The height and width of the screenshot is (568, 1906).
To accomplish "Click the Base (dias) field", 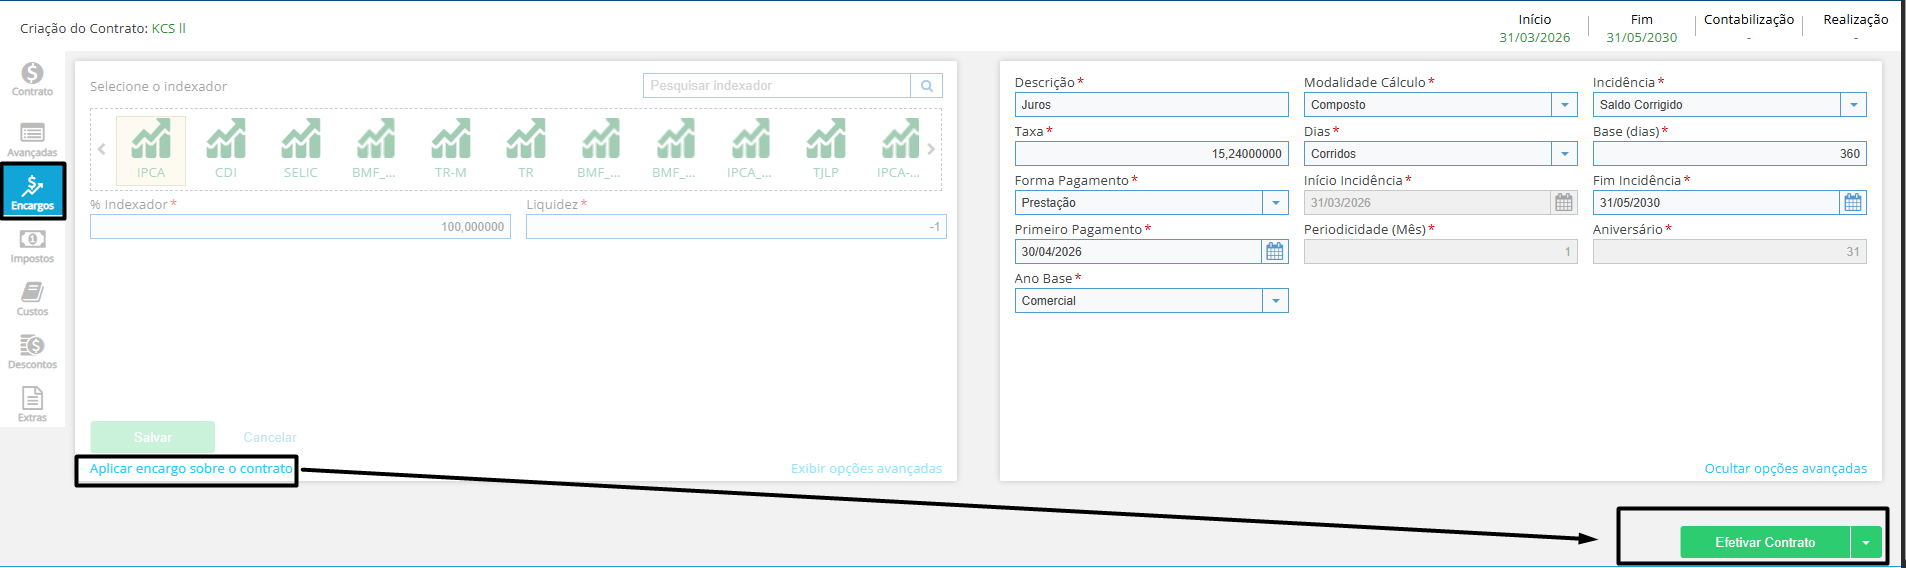I will [1730, 154].
